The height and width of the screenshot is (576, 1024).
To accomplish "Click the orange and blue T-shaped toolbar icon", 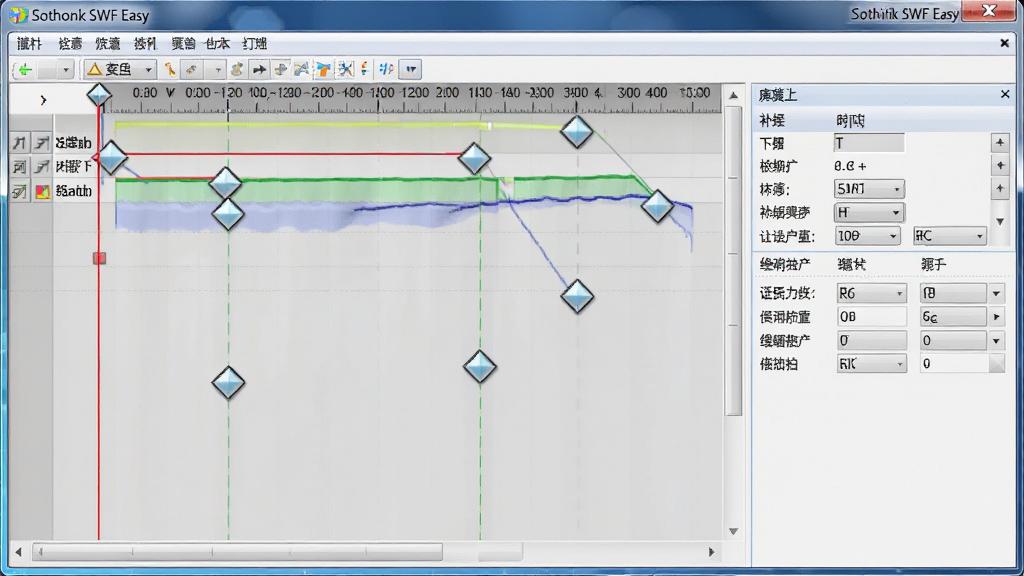I will (x=323, y=69).
